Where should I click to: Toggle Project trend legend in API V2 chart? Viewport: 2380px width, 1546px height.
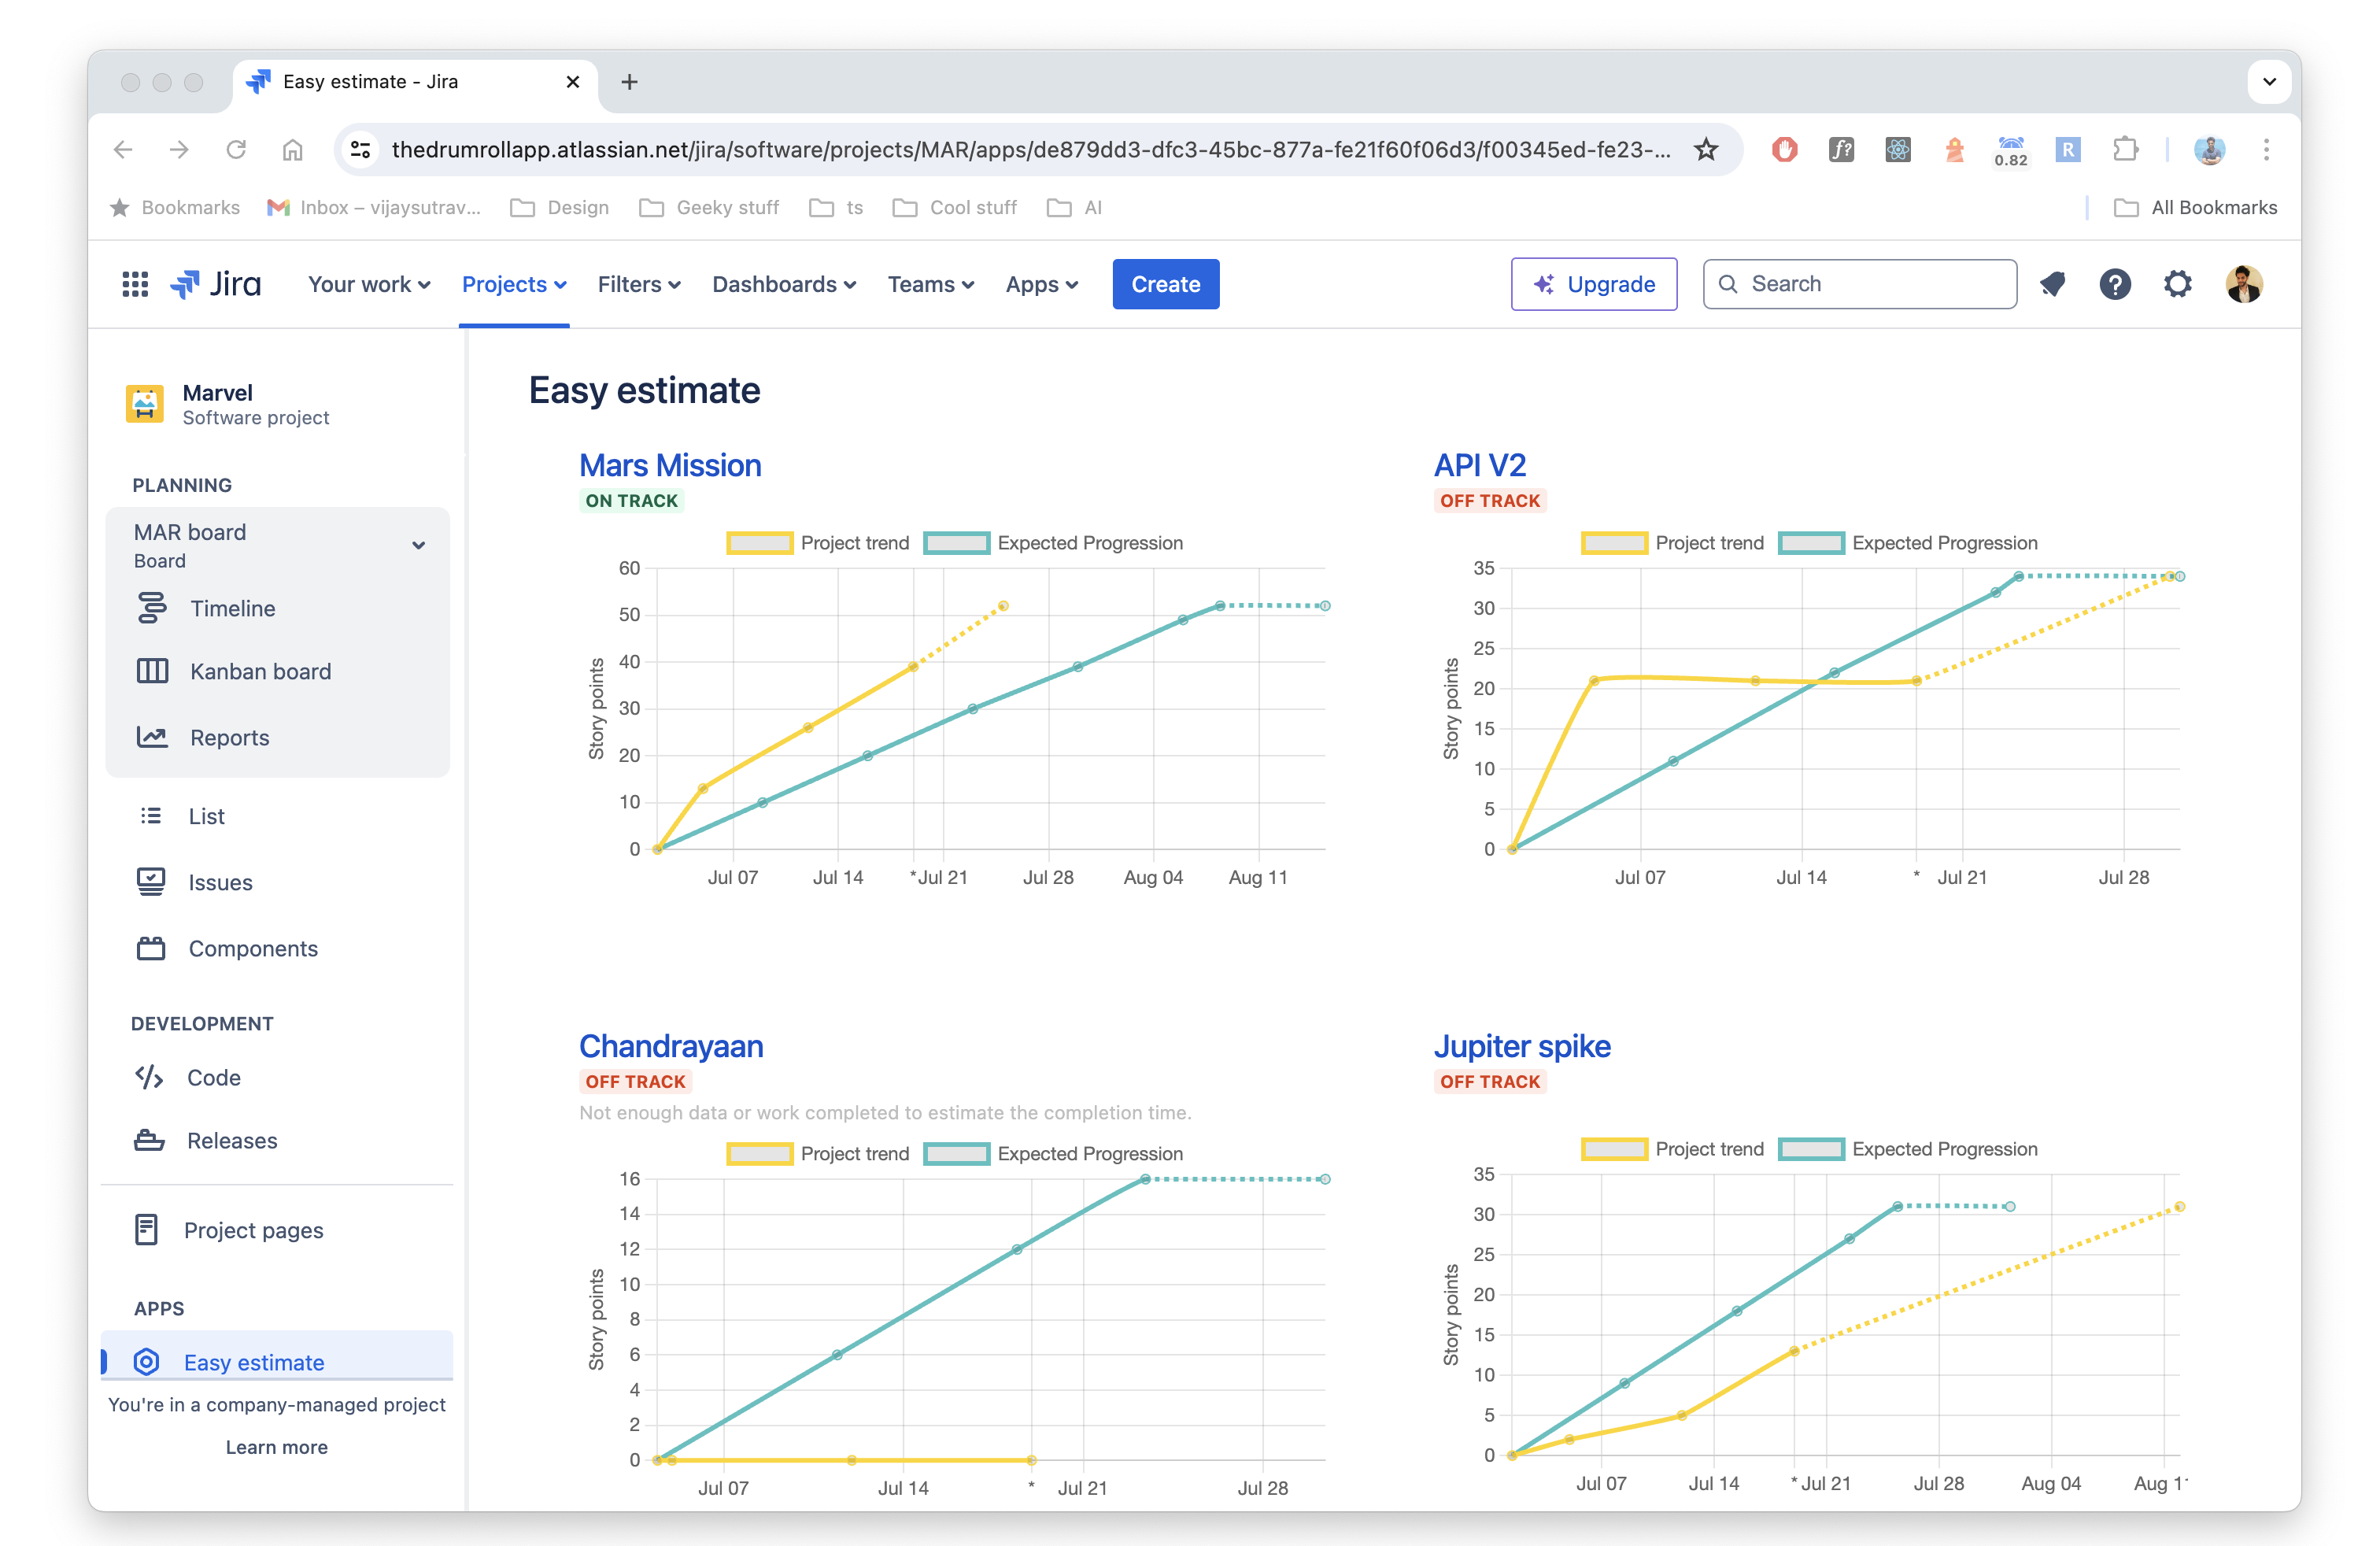pos(1673,543)
